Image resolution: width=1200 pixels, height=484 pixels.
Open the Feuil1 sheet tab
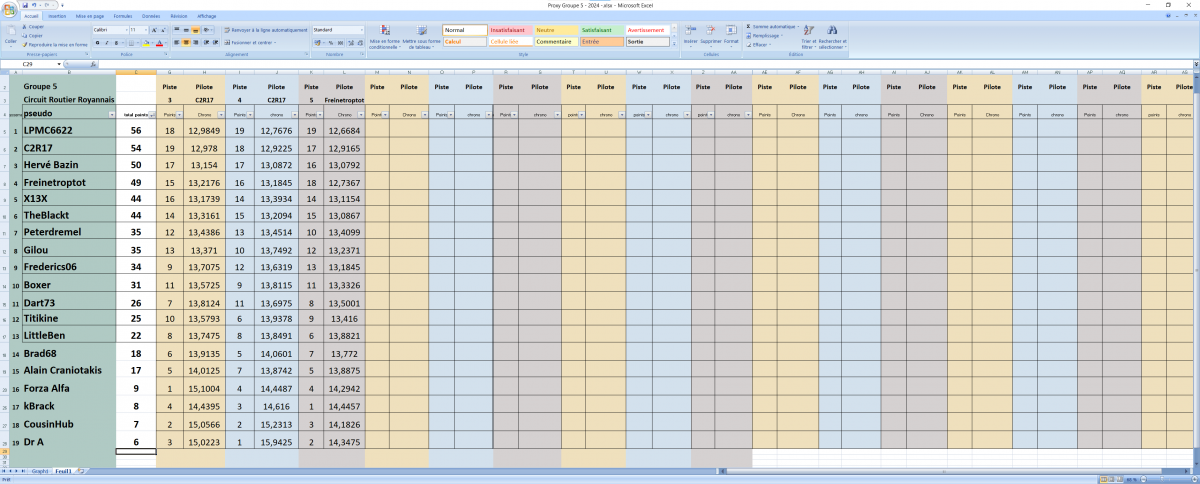[63, 470]
